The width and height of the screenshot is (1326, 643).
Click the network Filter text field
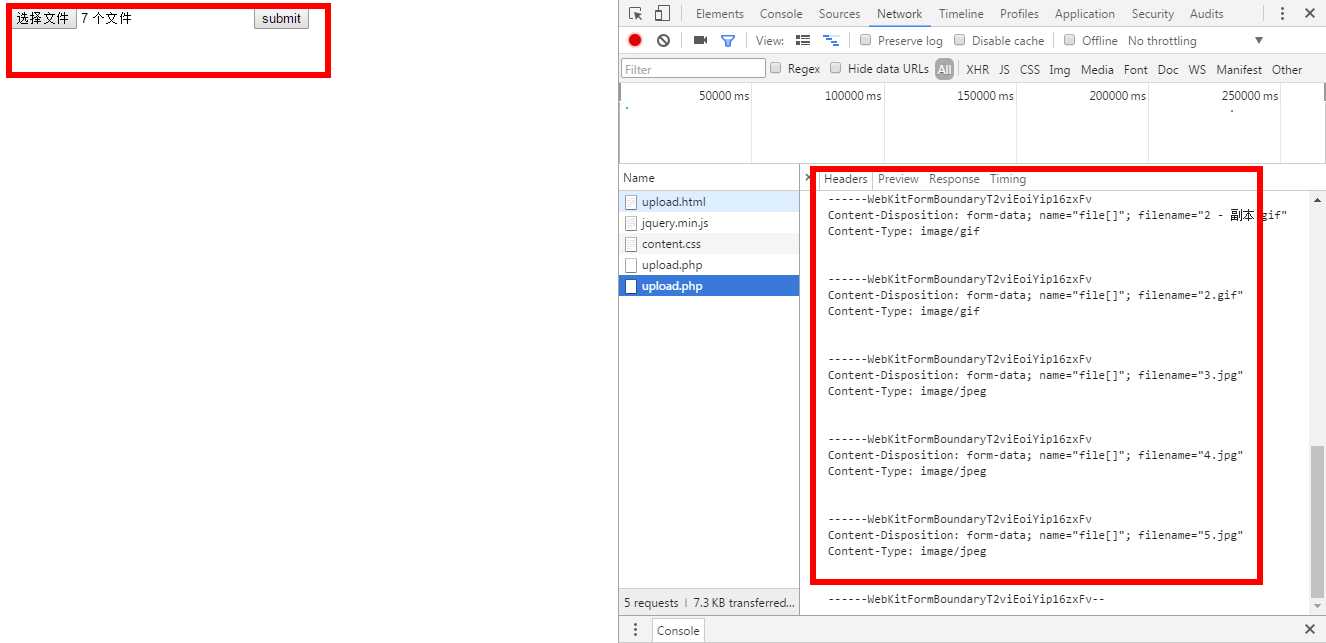point(693,69)
